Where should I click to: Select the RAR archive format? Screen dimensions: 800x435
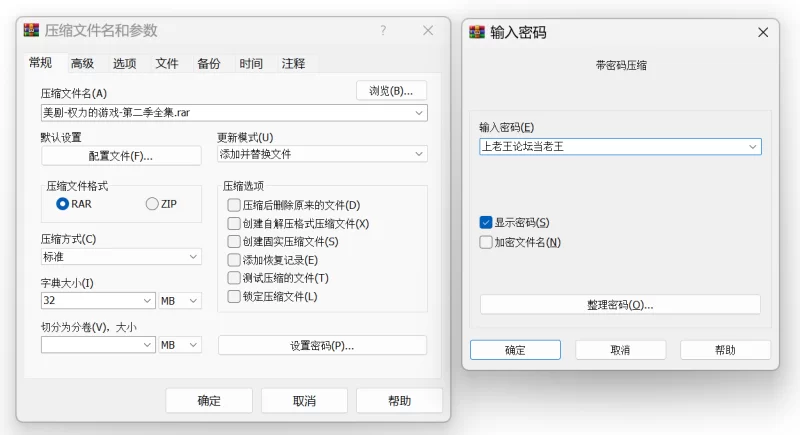point(63,204)
